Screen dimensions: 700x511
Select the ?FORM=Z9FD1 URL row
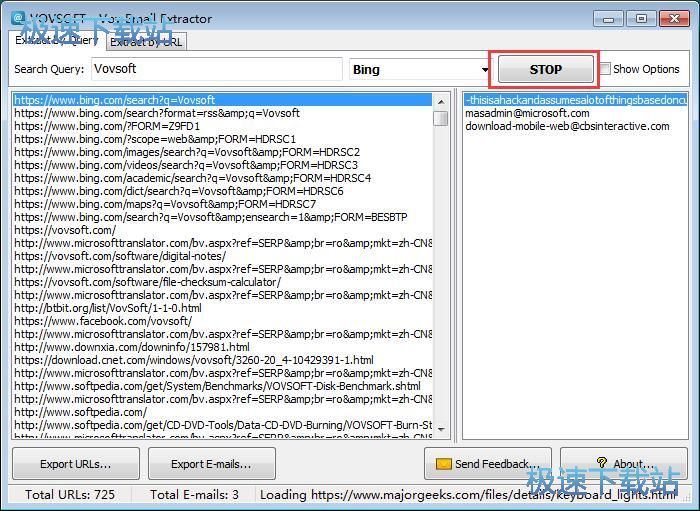[222, 126]
